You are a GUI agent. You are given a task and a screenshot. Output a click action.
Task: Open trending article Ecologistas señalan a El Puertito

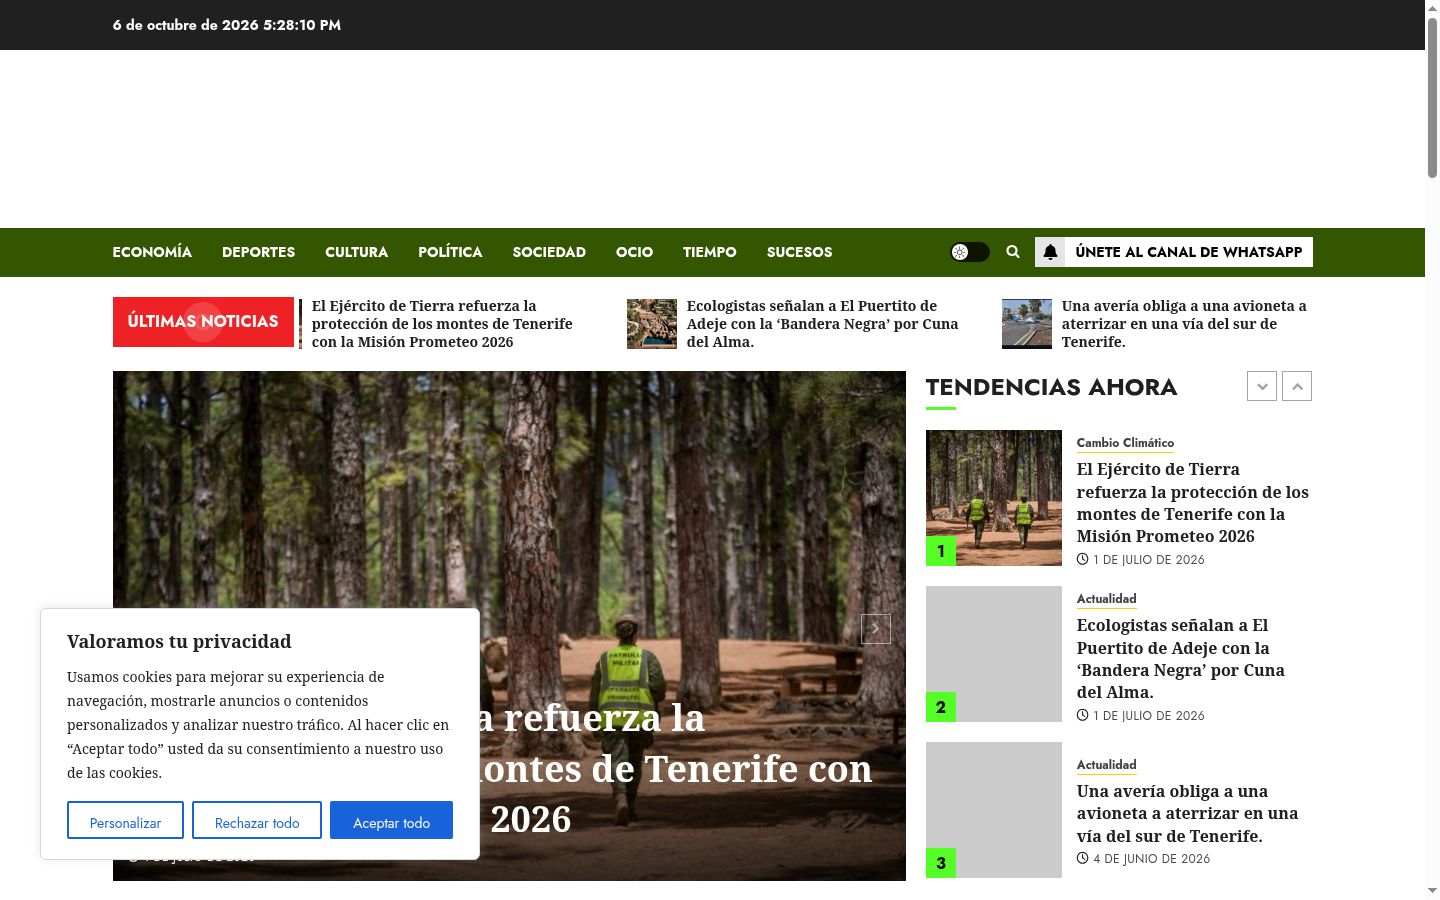click(x=1181, y=659)
